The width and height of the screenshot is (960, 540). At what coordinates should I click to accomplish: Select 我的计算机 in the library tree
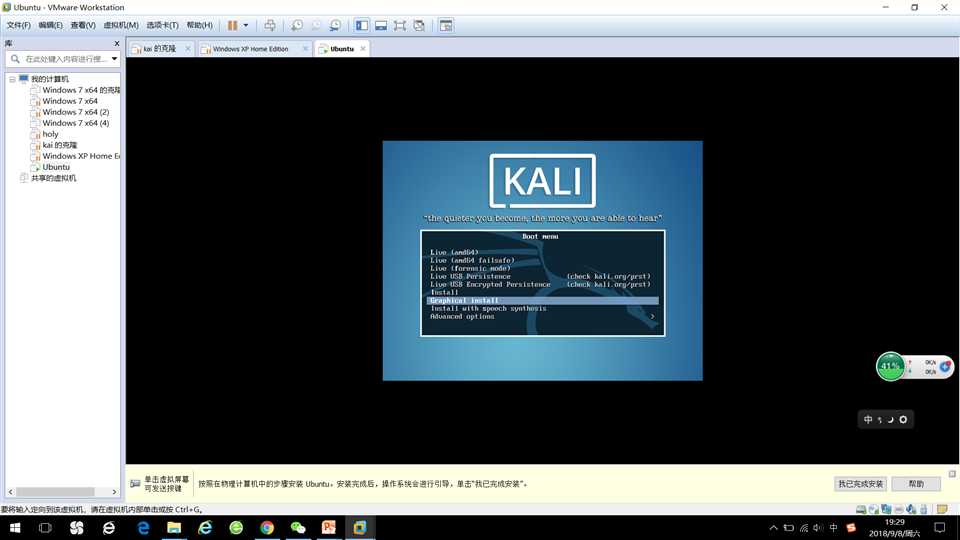(50, 79)
